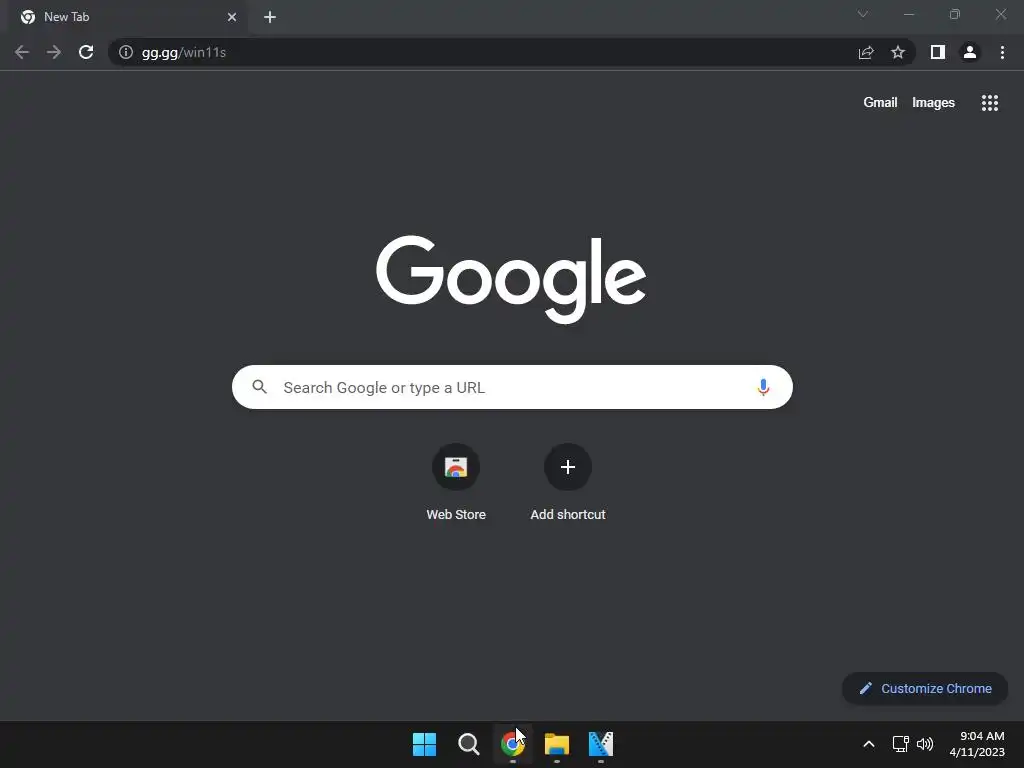Show hidden system tray icons
The width and height of the screenshot is (1024, 768).
coord(869,744)
